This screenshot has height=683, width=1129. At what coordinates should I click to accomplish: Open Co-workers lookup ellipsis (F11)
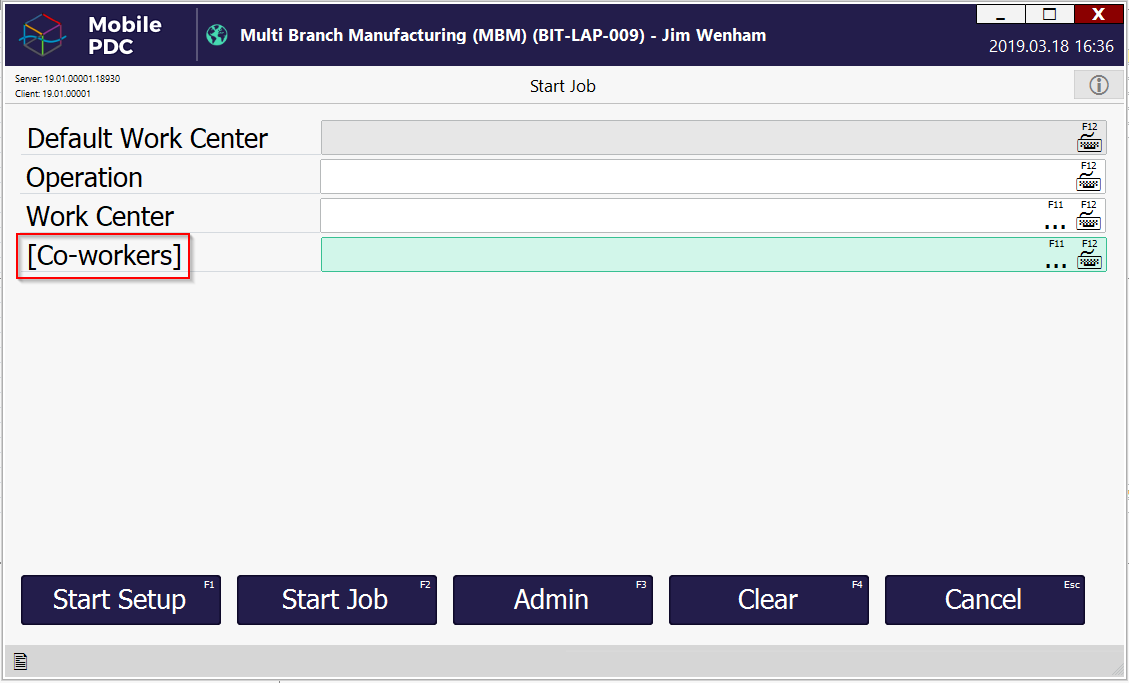(x=1055, y=263)
